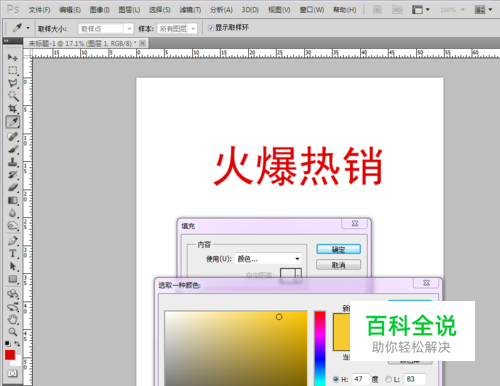The height and width of the screenshot is (386, 500).
Task: Open 分析(A) menu
Action: [221, 10]
